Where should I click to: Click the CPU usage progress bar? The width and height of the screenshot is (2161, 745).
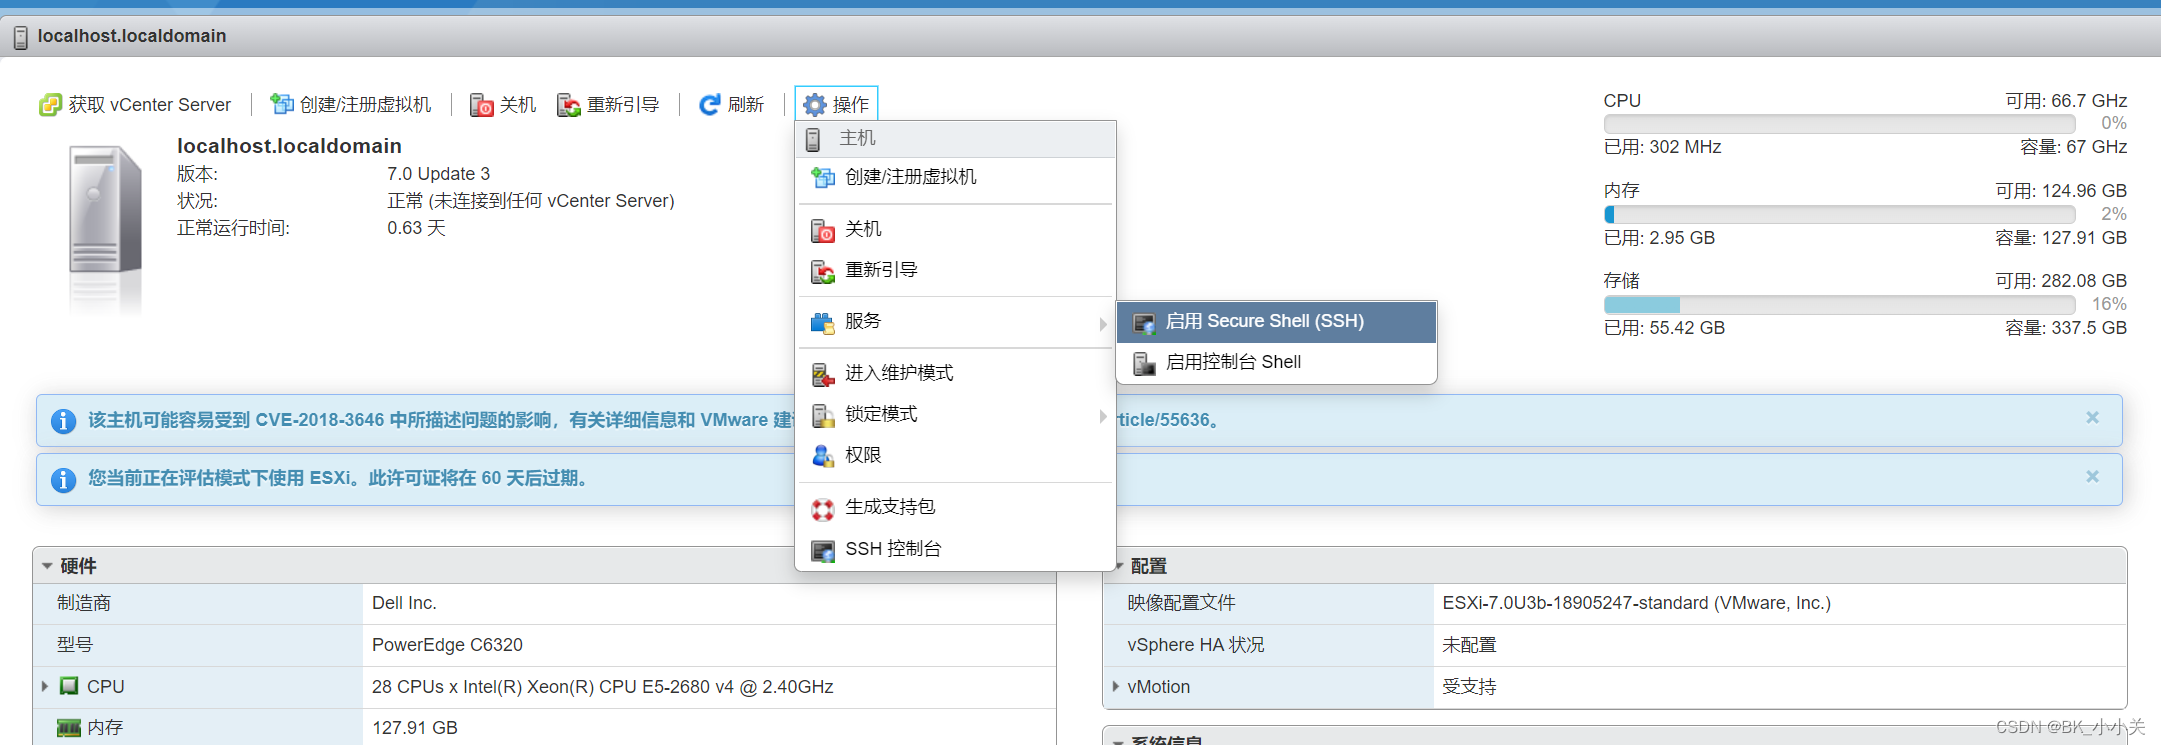tap(1839, 124)
